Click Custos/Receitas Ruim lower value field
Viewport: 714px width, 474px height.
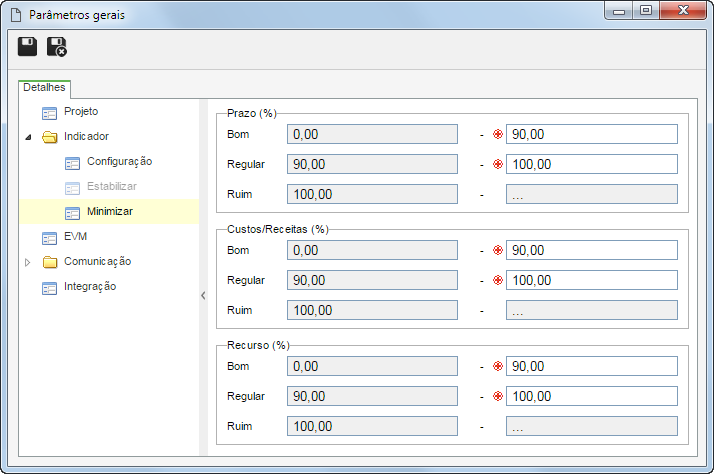coord(372,310)
